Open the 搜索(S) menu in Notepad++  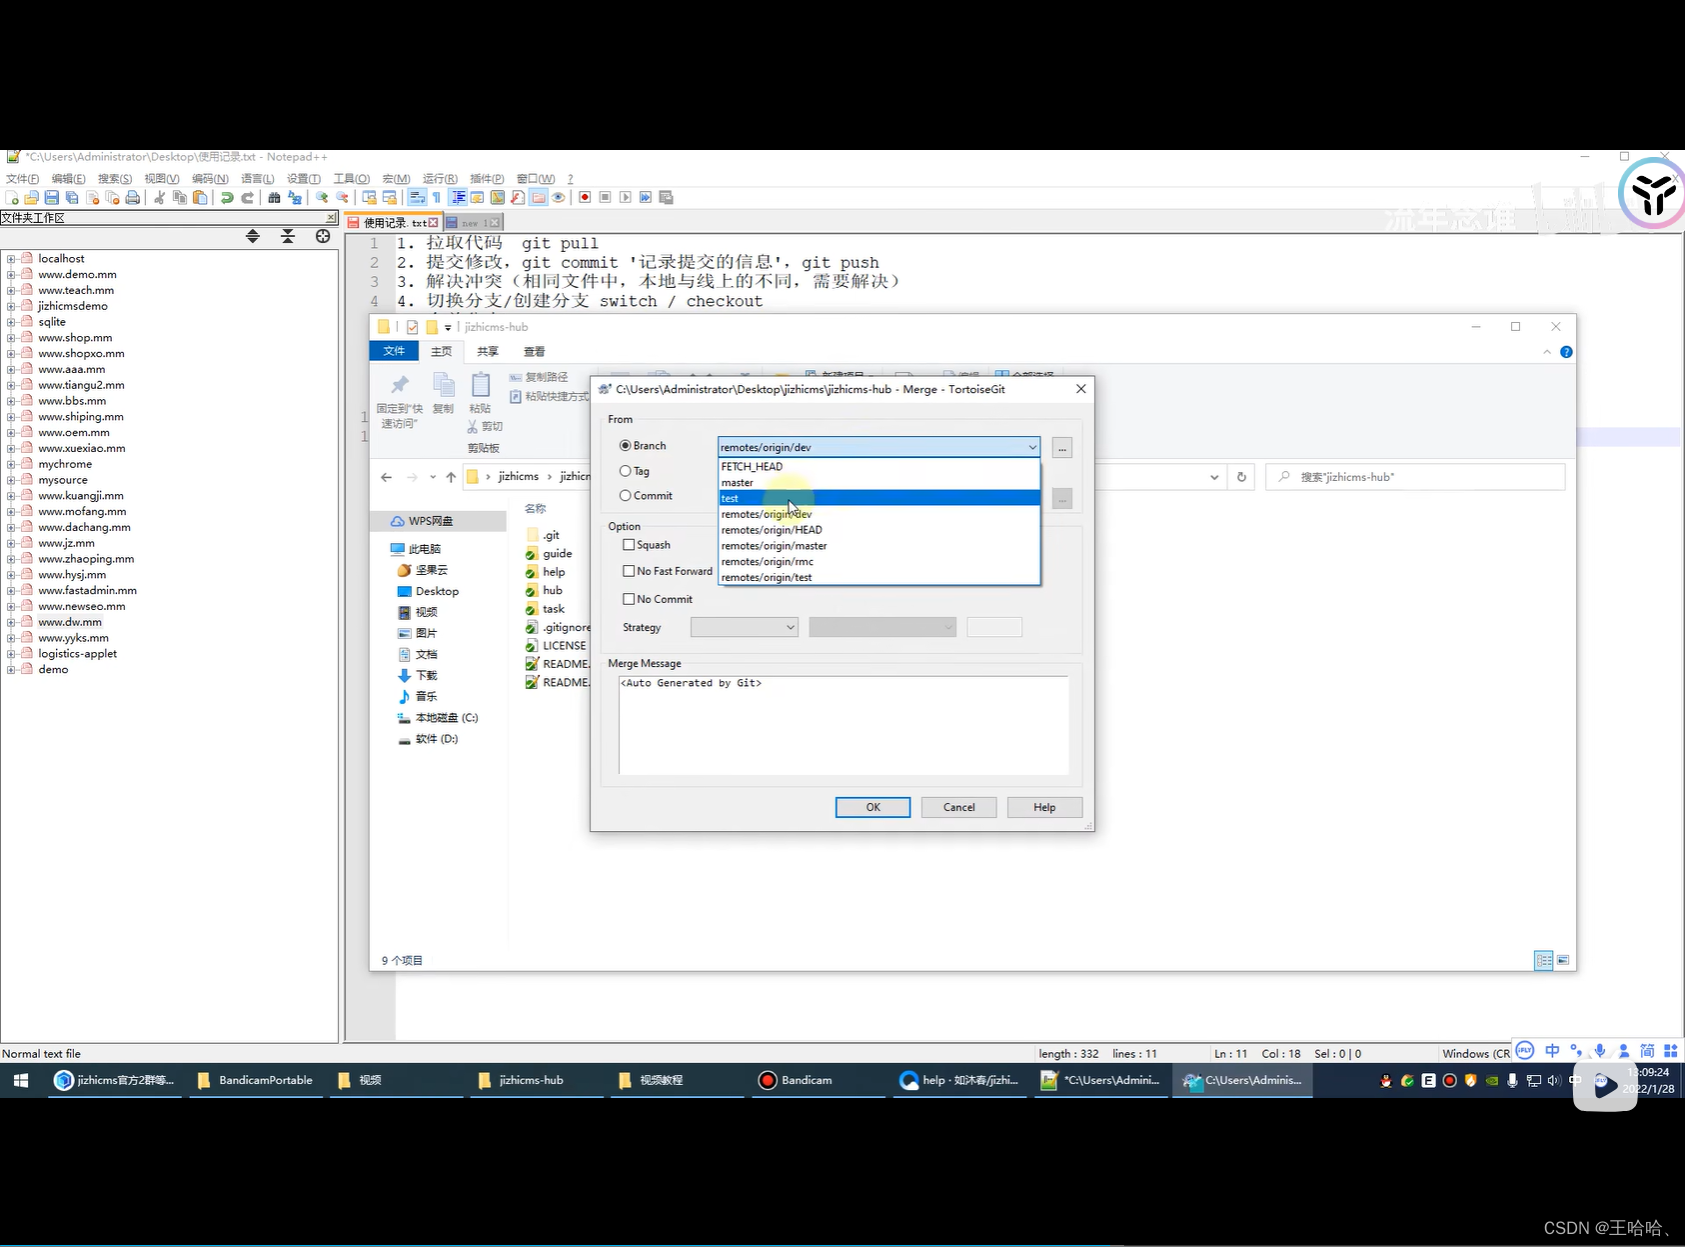[x=115, y=179]
